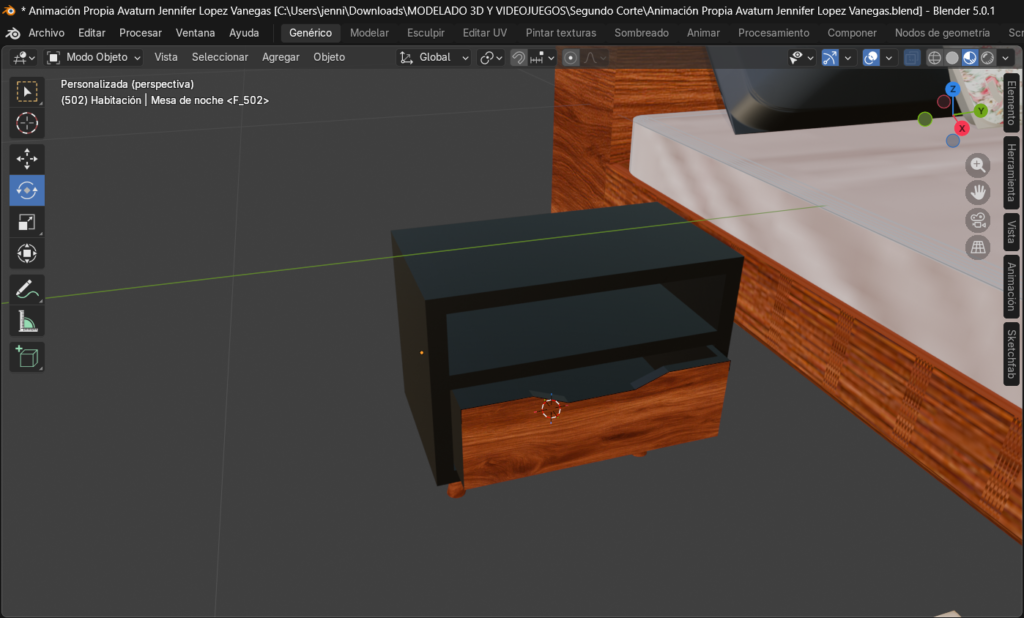Viewport: 1024px width, 618px height.
Task: Open the Vista viewport menu
Action: pos(166,57)
